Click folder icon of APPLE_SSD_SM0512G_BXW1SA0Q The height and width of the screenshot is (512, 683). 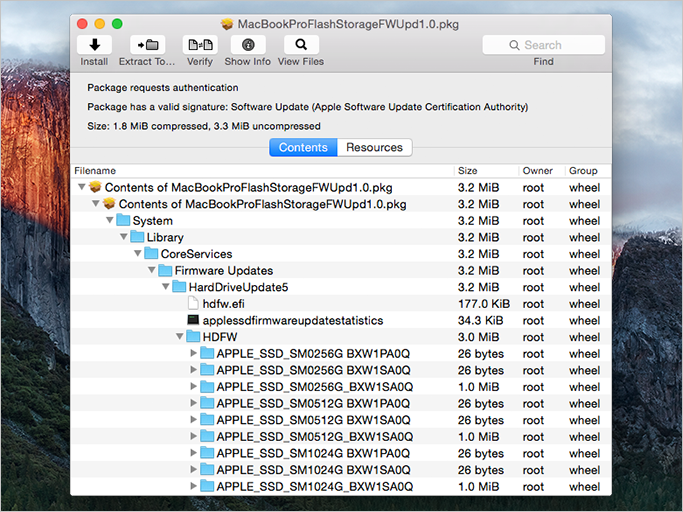pyautogui.click(x=207, y=436)
